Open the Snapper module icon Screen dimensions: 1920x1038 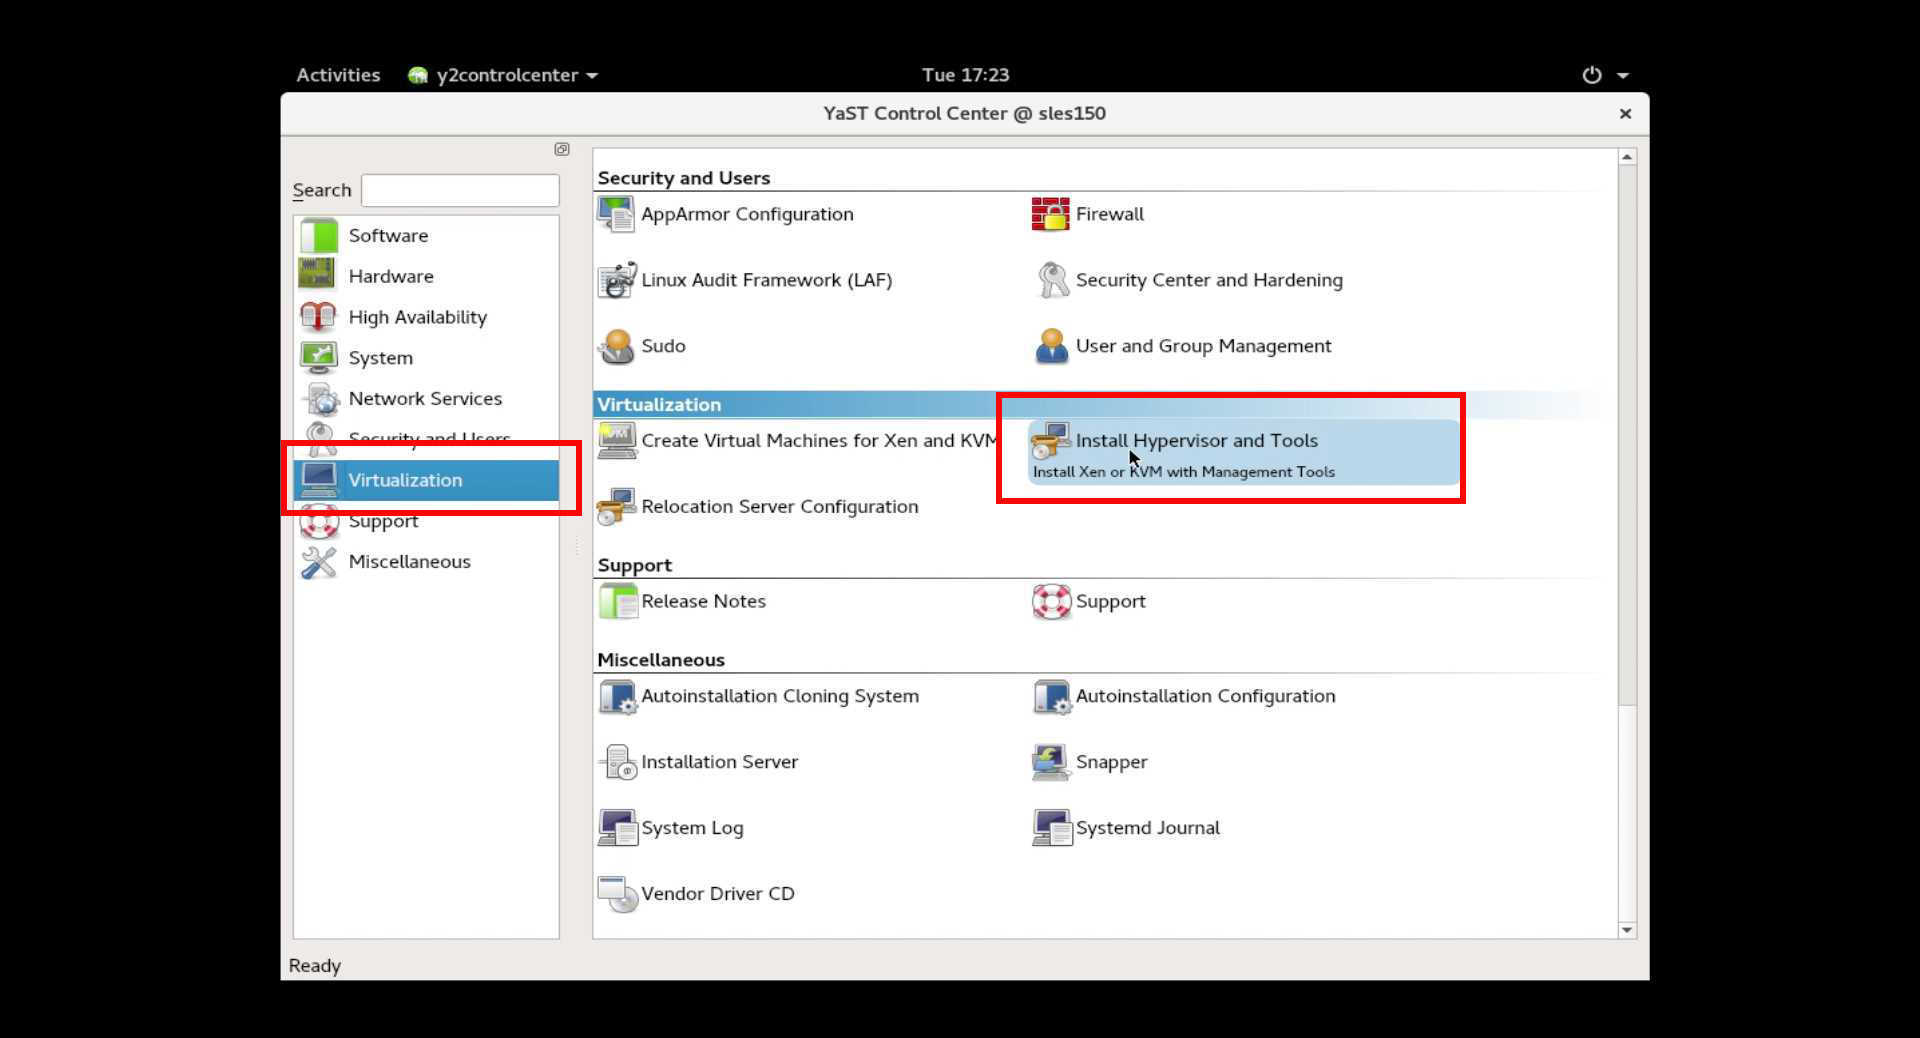coord(1050,762)
